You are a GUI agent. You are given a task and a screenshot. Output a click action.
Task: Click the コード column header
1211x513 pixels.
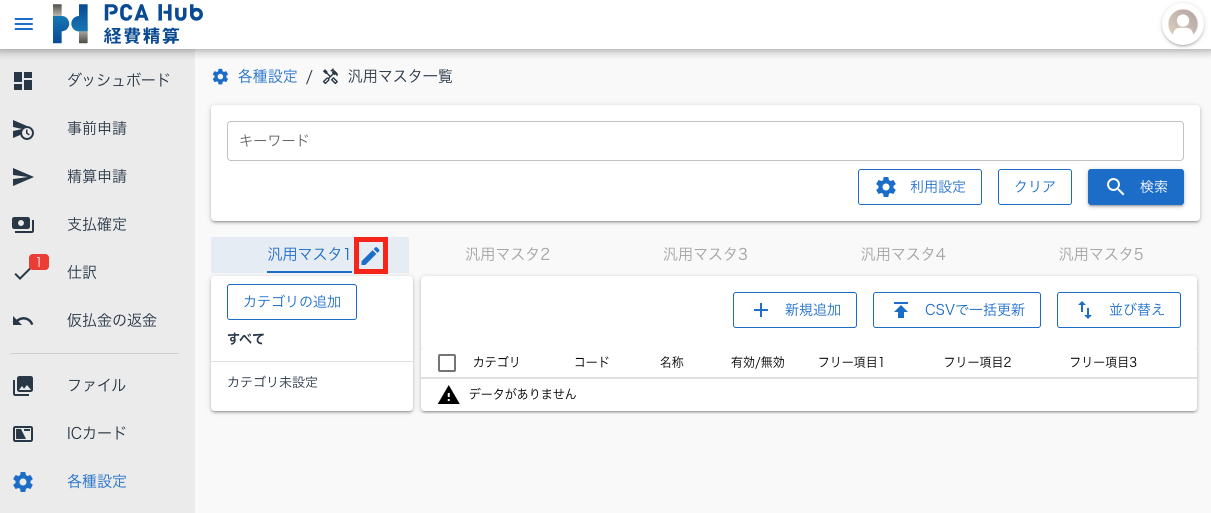click(x=592, y=363)
